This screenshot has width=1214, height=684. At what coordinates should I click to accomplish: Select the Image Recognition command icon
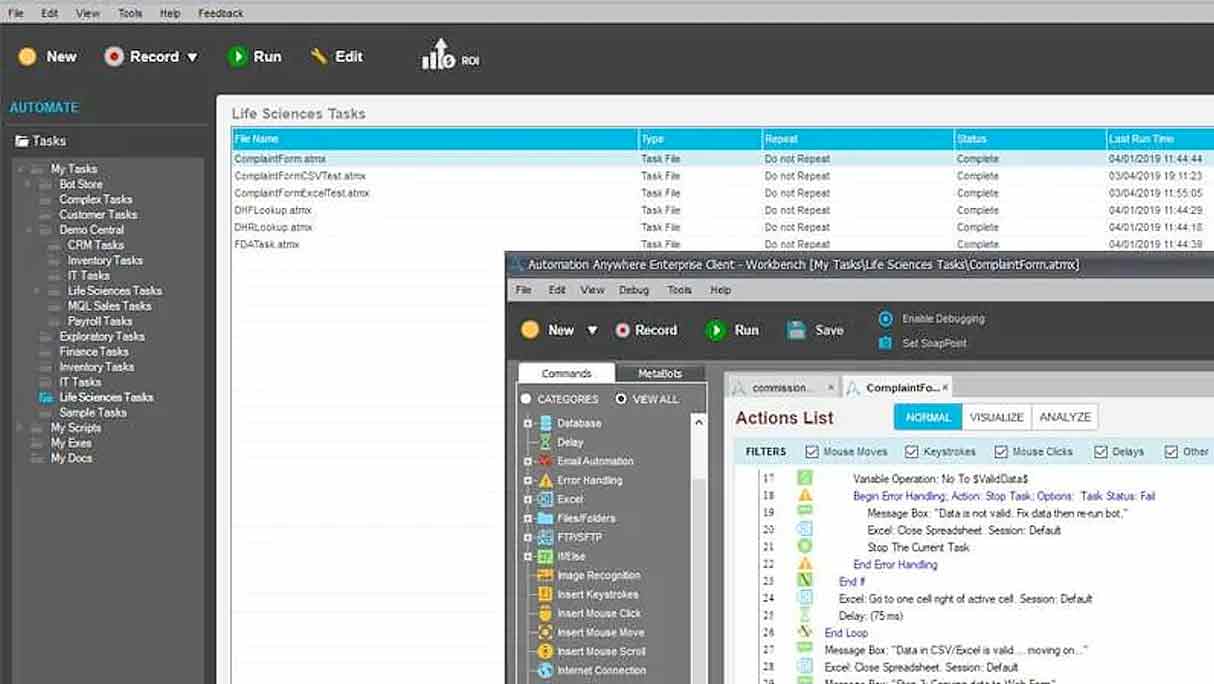tap(545, 575)
